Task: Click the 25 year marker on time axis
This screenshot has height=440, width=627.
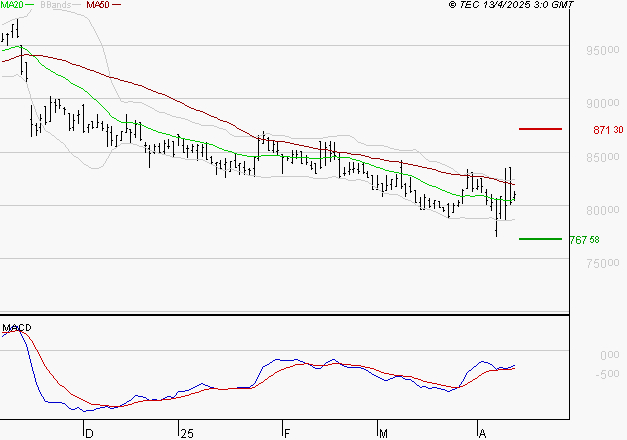Action: (x=185, y=433)
